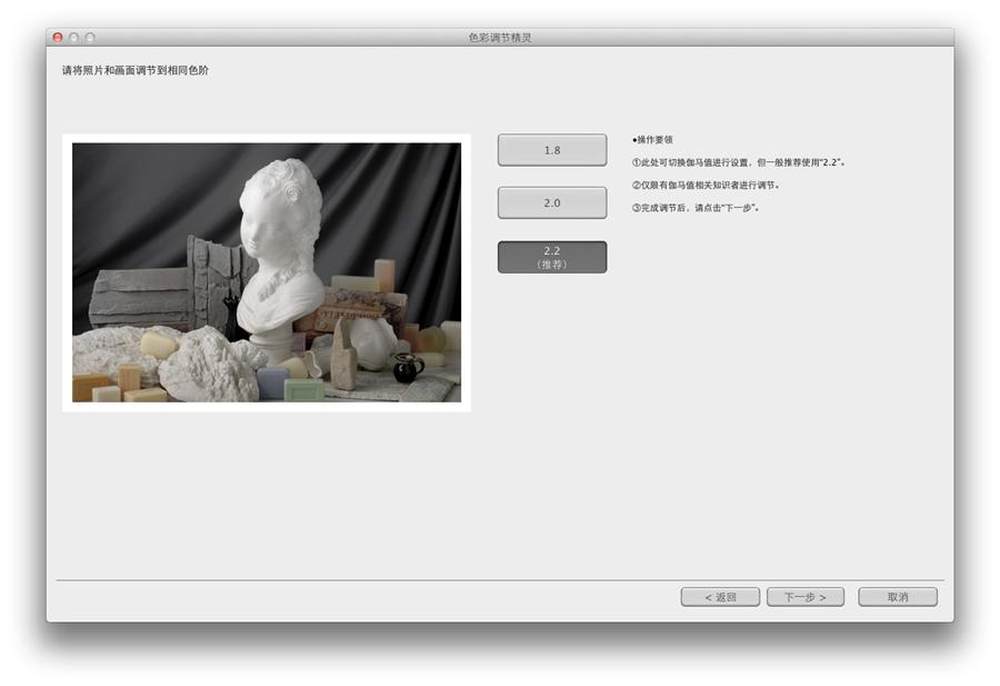Select the 2.0 gamma value button

tap(552, 203)
